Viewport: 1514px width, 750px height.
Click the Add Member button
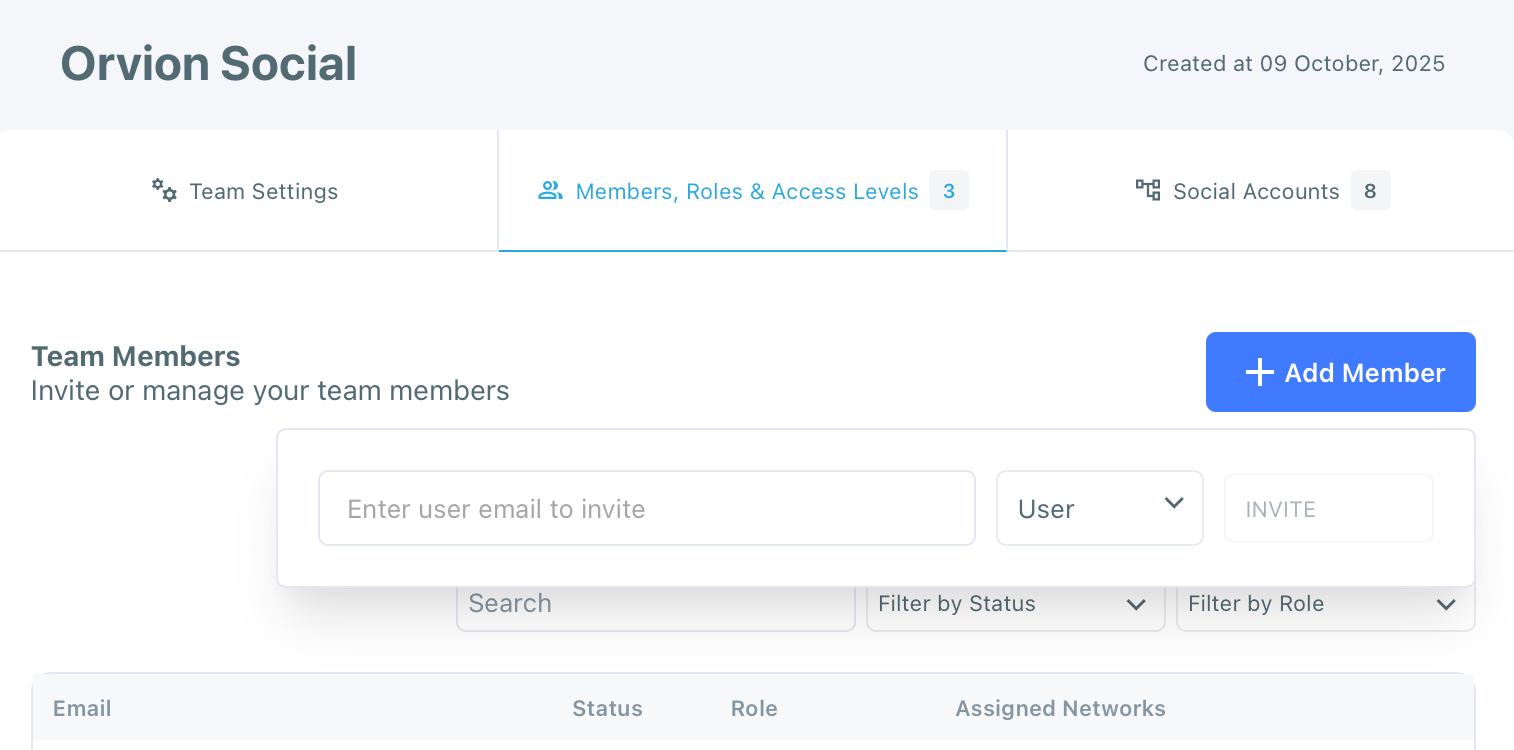(x=1340, y=371)
